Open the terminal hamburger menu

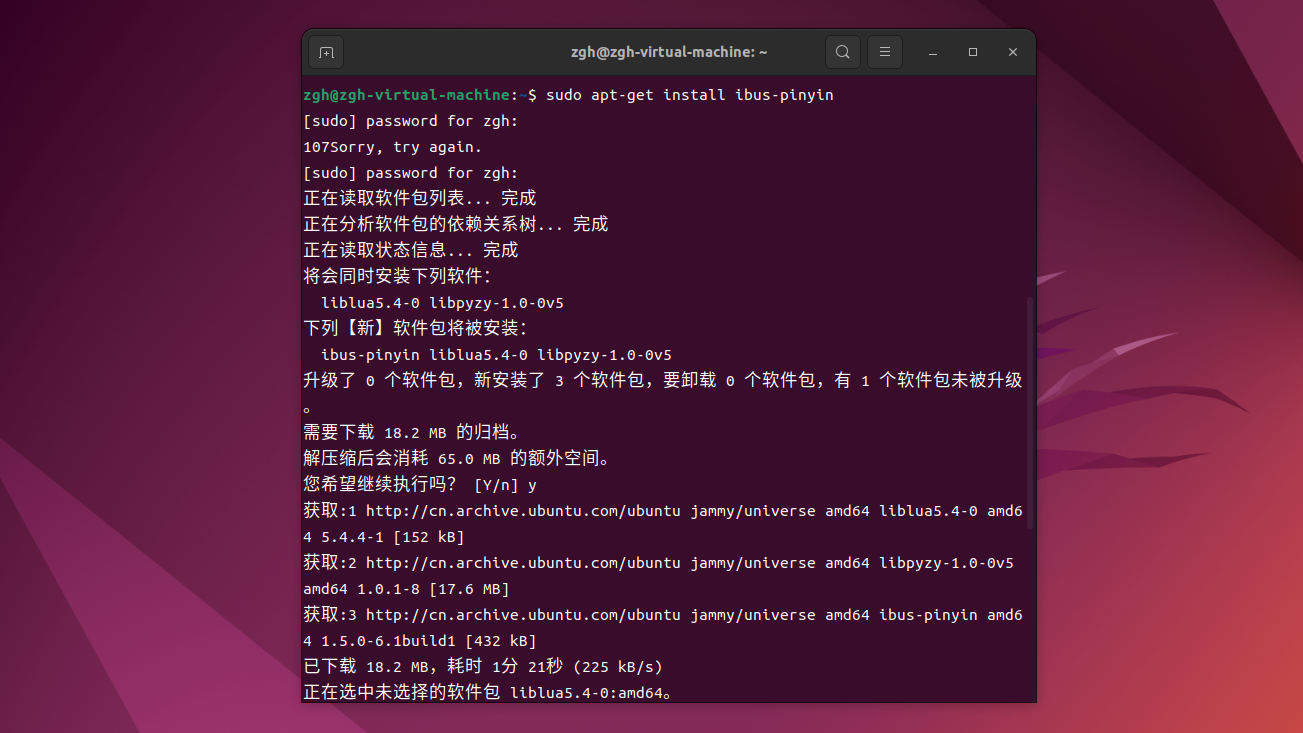click(x=885, y=52)
